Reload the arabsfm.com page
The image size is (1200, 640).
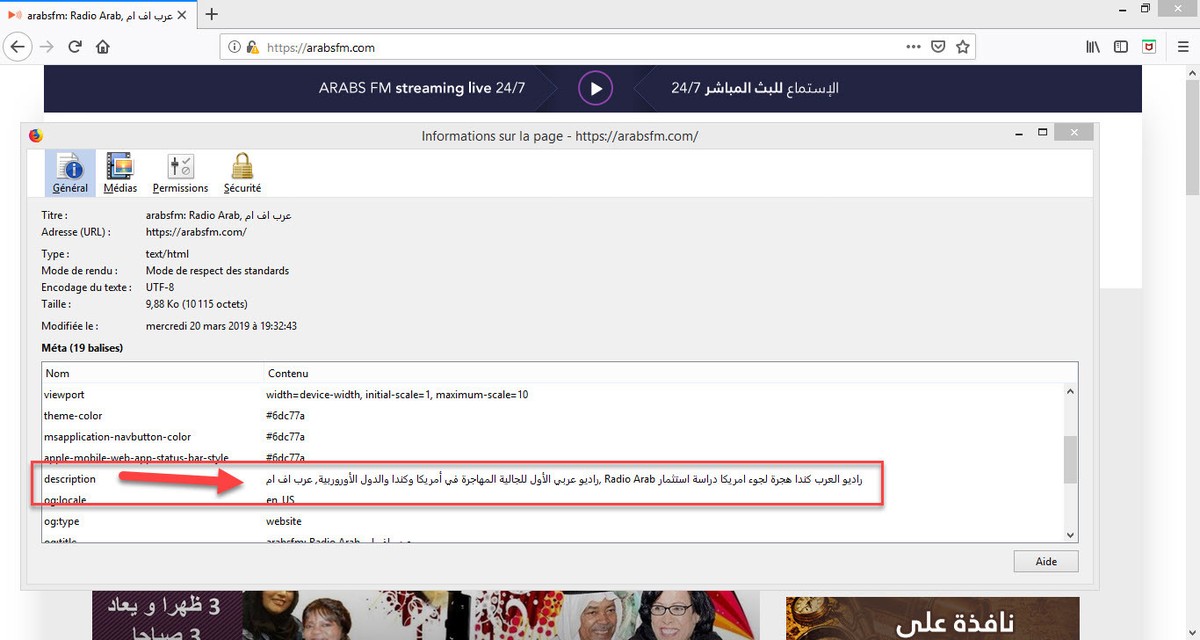tap(75, 46)
